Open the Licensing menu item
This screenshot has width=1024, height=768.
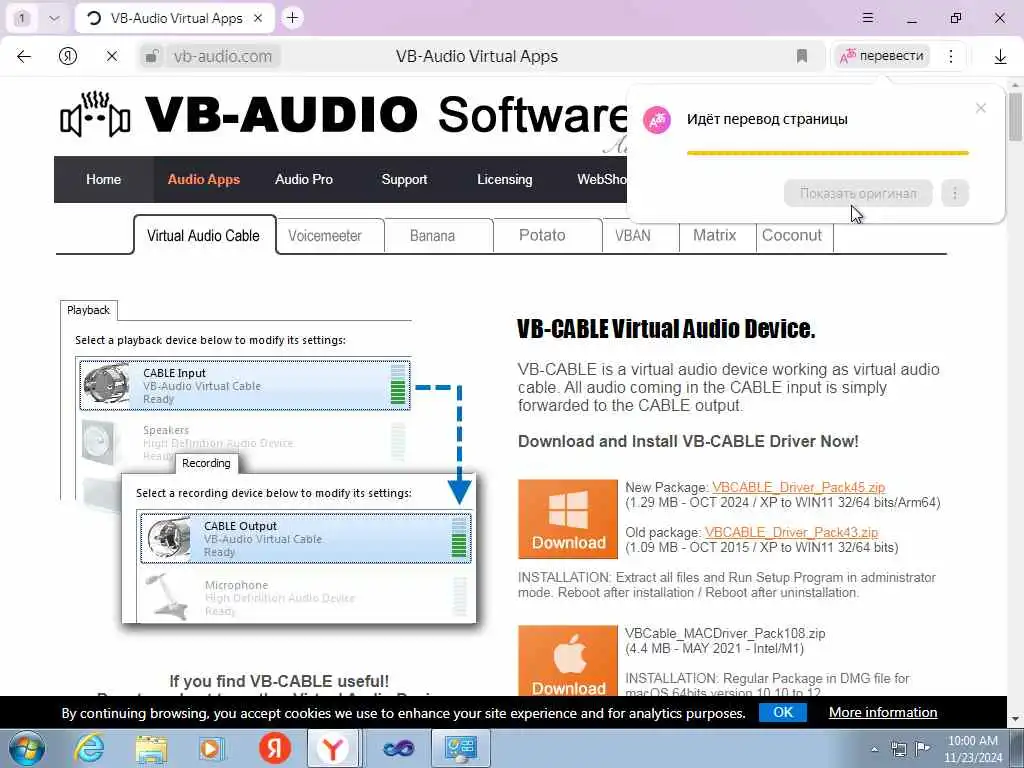(505, 179)
